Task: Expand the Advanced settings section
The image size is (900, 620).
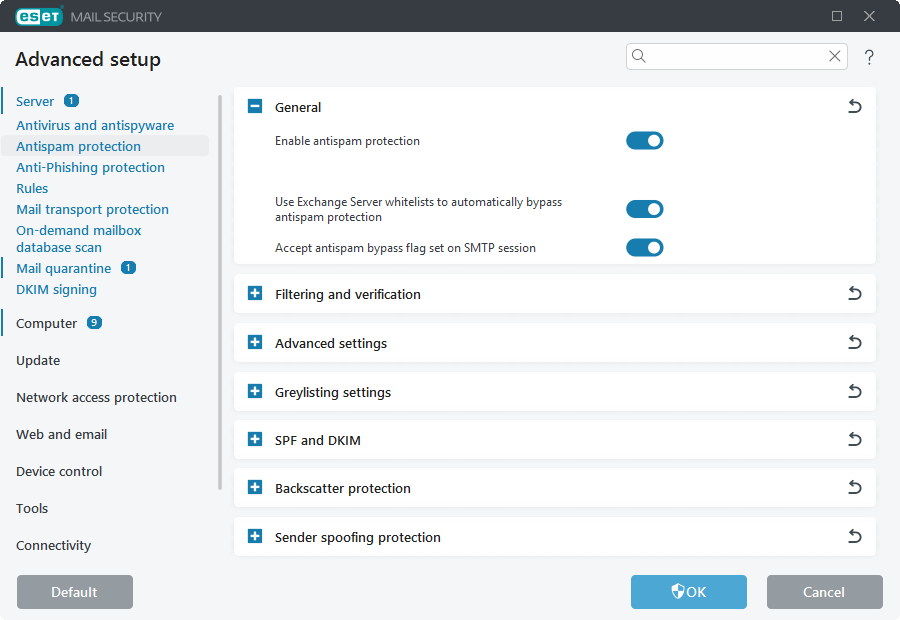Action: click(x=254, y=342)
